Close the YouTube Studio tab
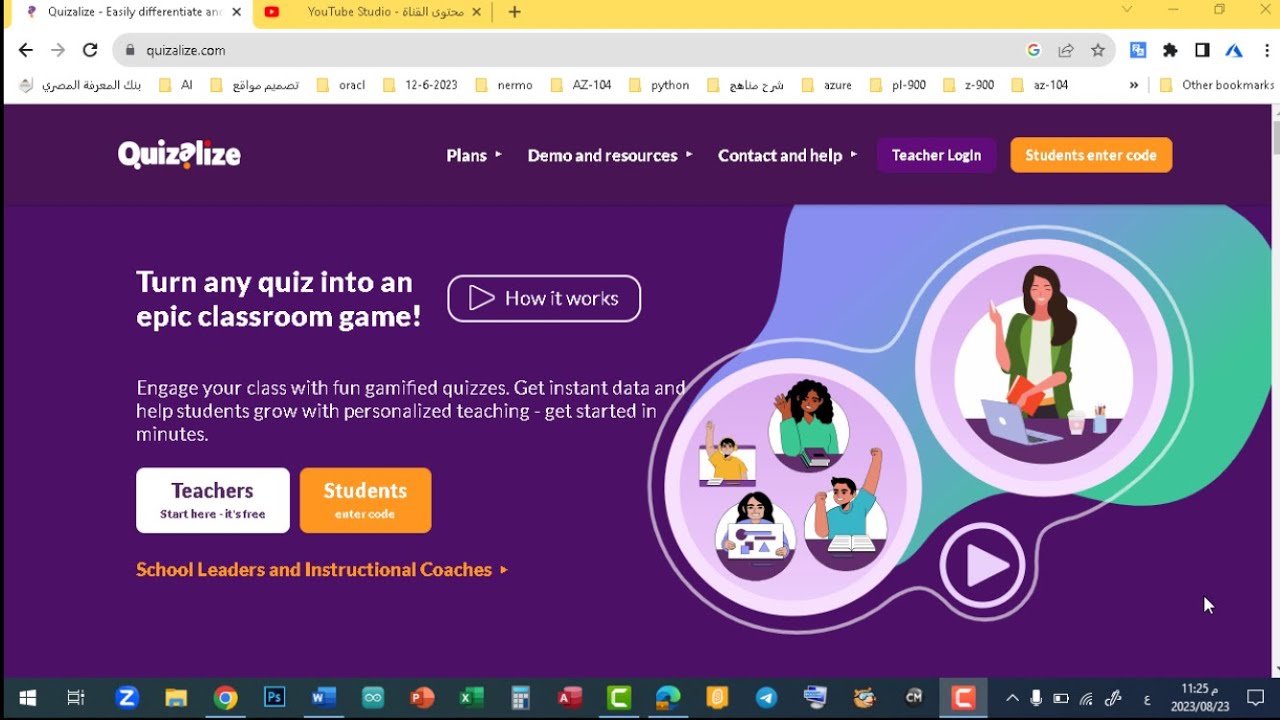Image resolution: width=1280 pixels, height=720 pixels. click(x=476, y=12)
